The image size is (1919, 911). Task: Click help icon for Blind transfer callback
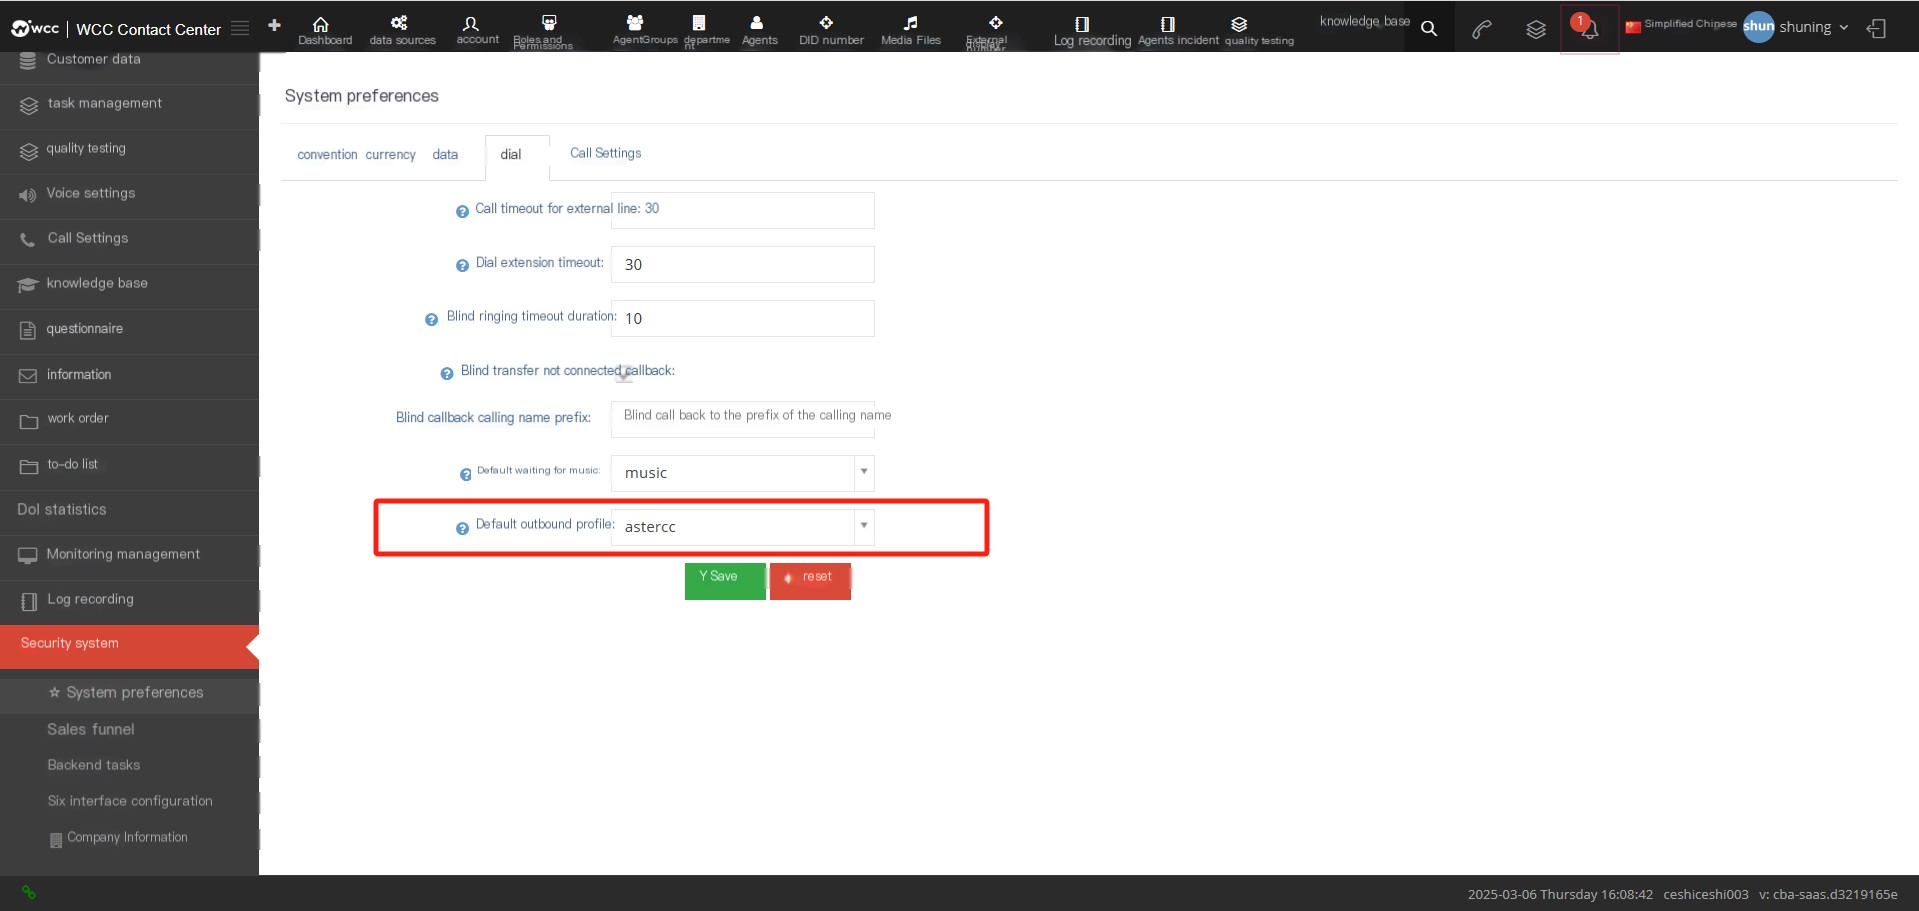point(447,373)
